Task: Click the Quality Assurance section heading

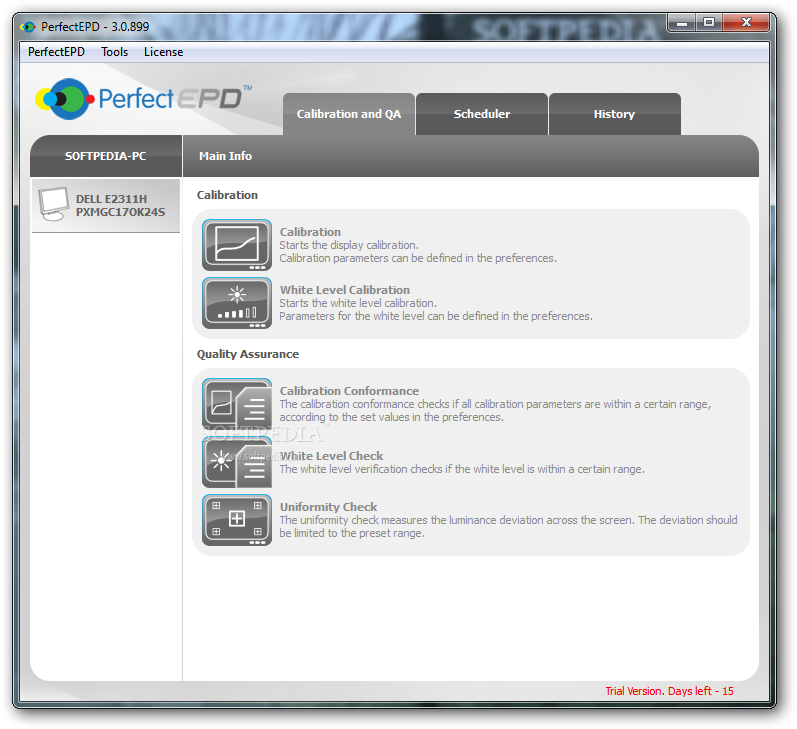Action: pyautogui.click(x=248, y=354)
